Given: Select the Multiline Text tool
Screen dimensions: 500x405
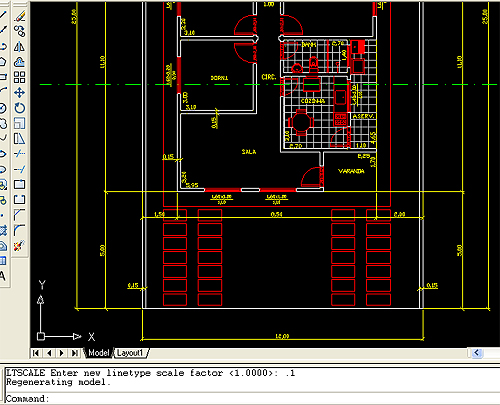Looking at the screenshot, I should 3,276.
